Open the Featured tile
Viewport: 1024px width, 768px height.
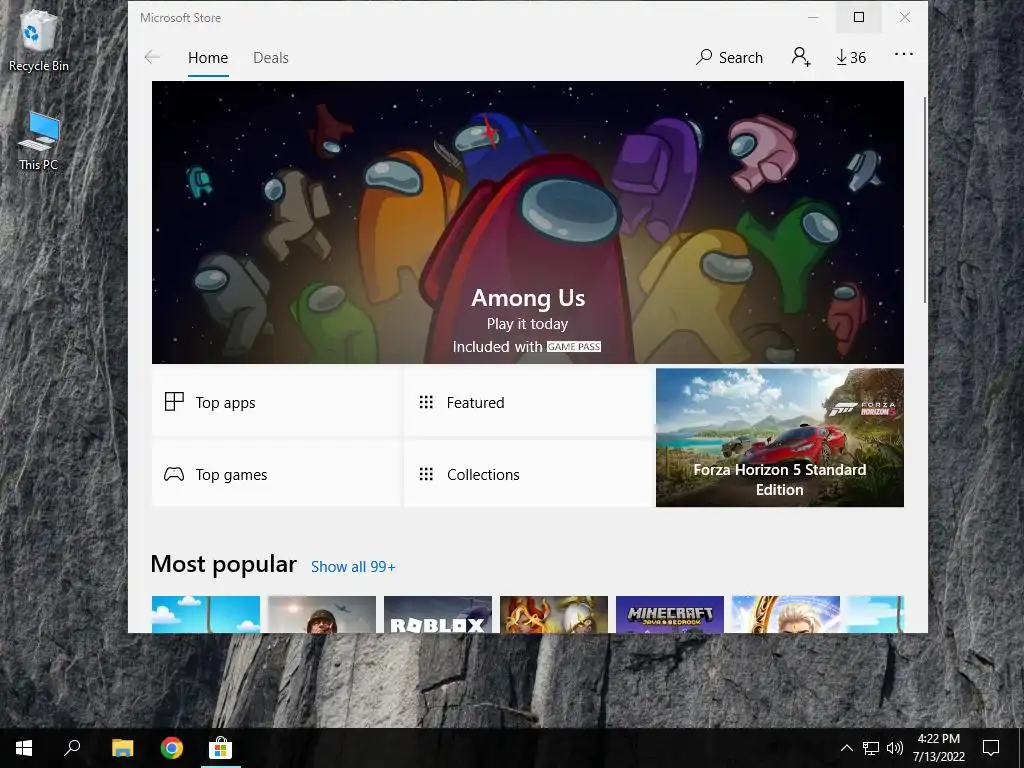coord(528,402)
